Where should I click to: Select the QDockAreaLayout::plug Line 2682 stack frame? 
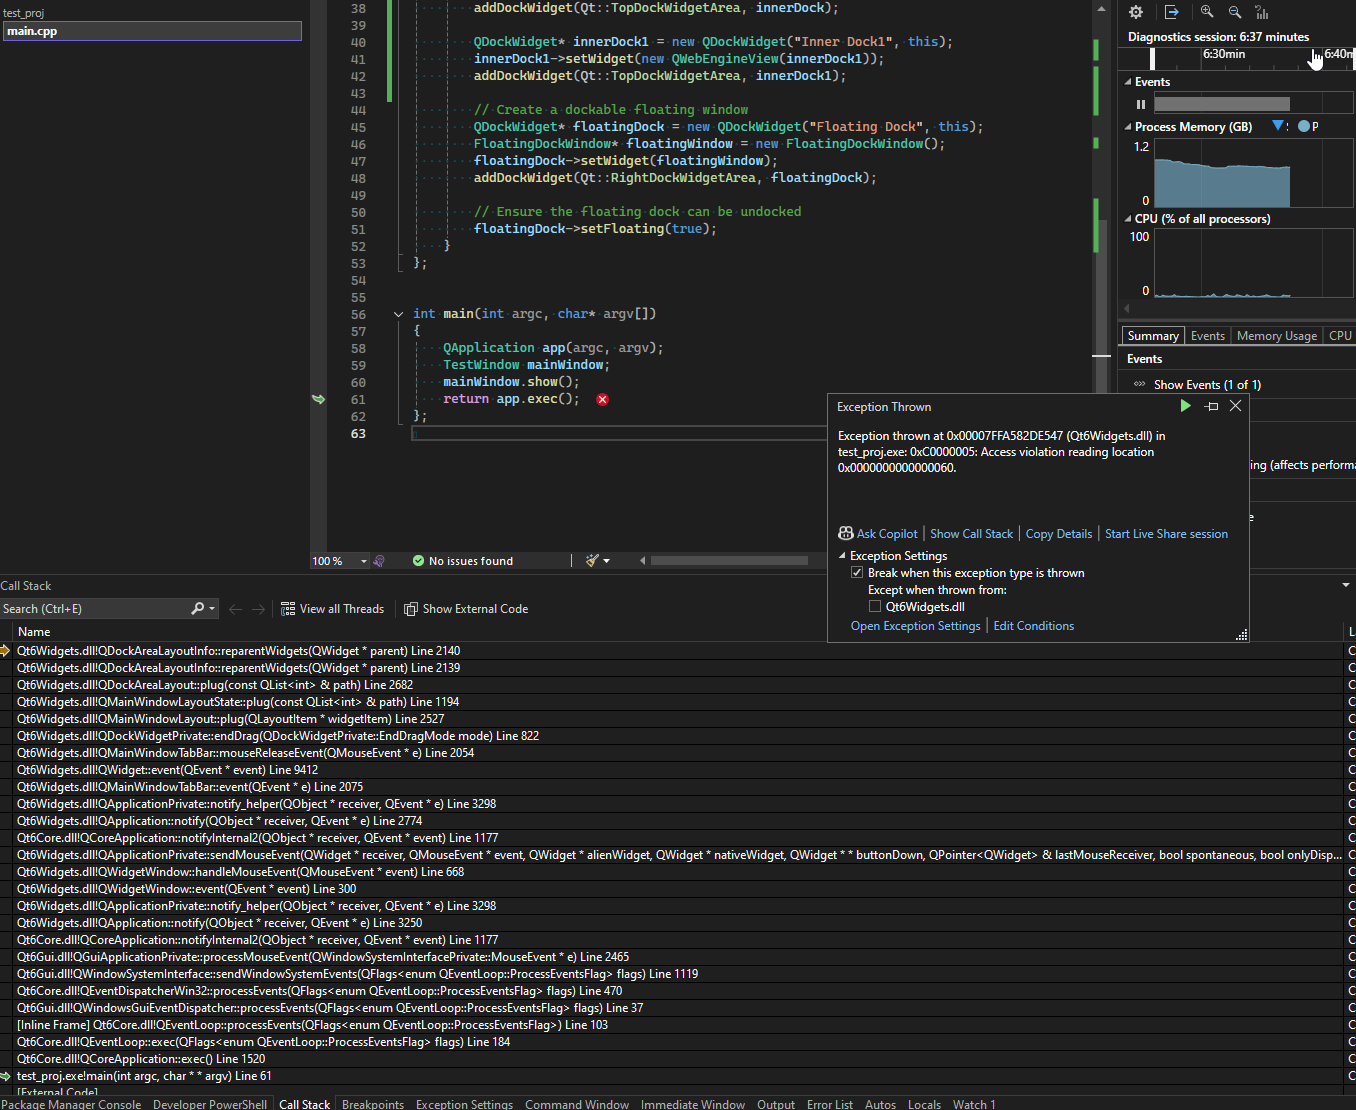coord(678,685)
